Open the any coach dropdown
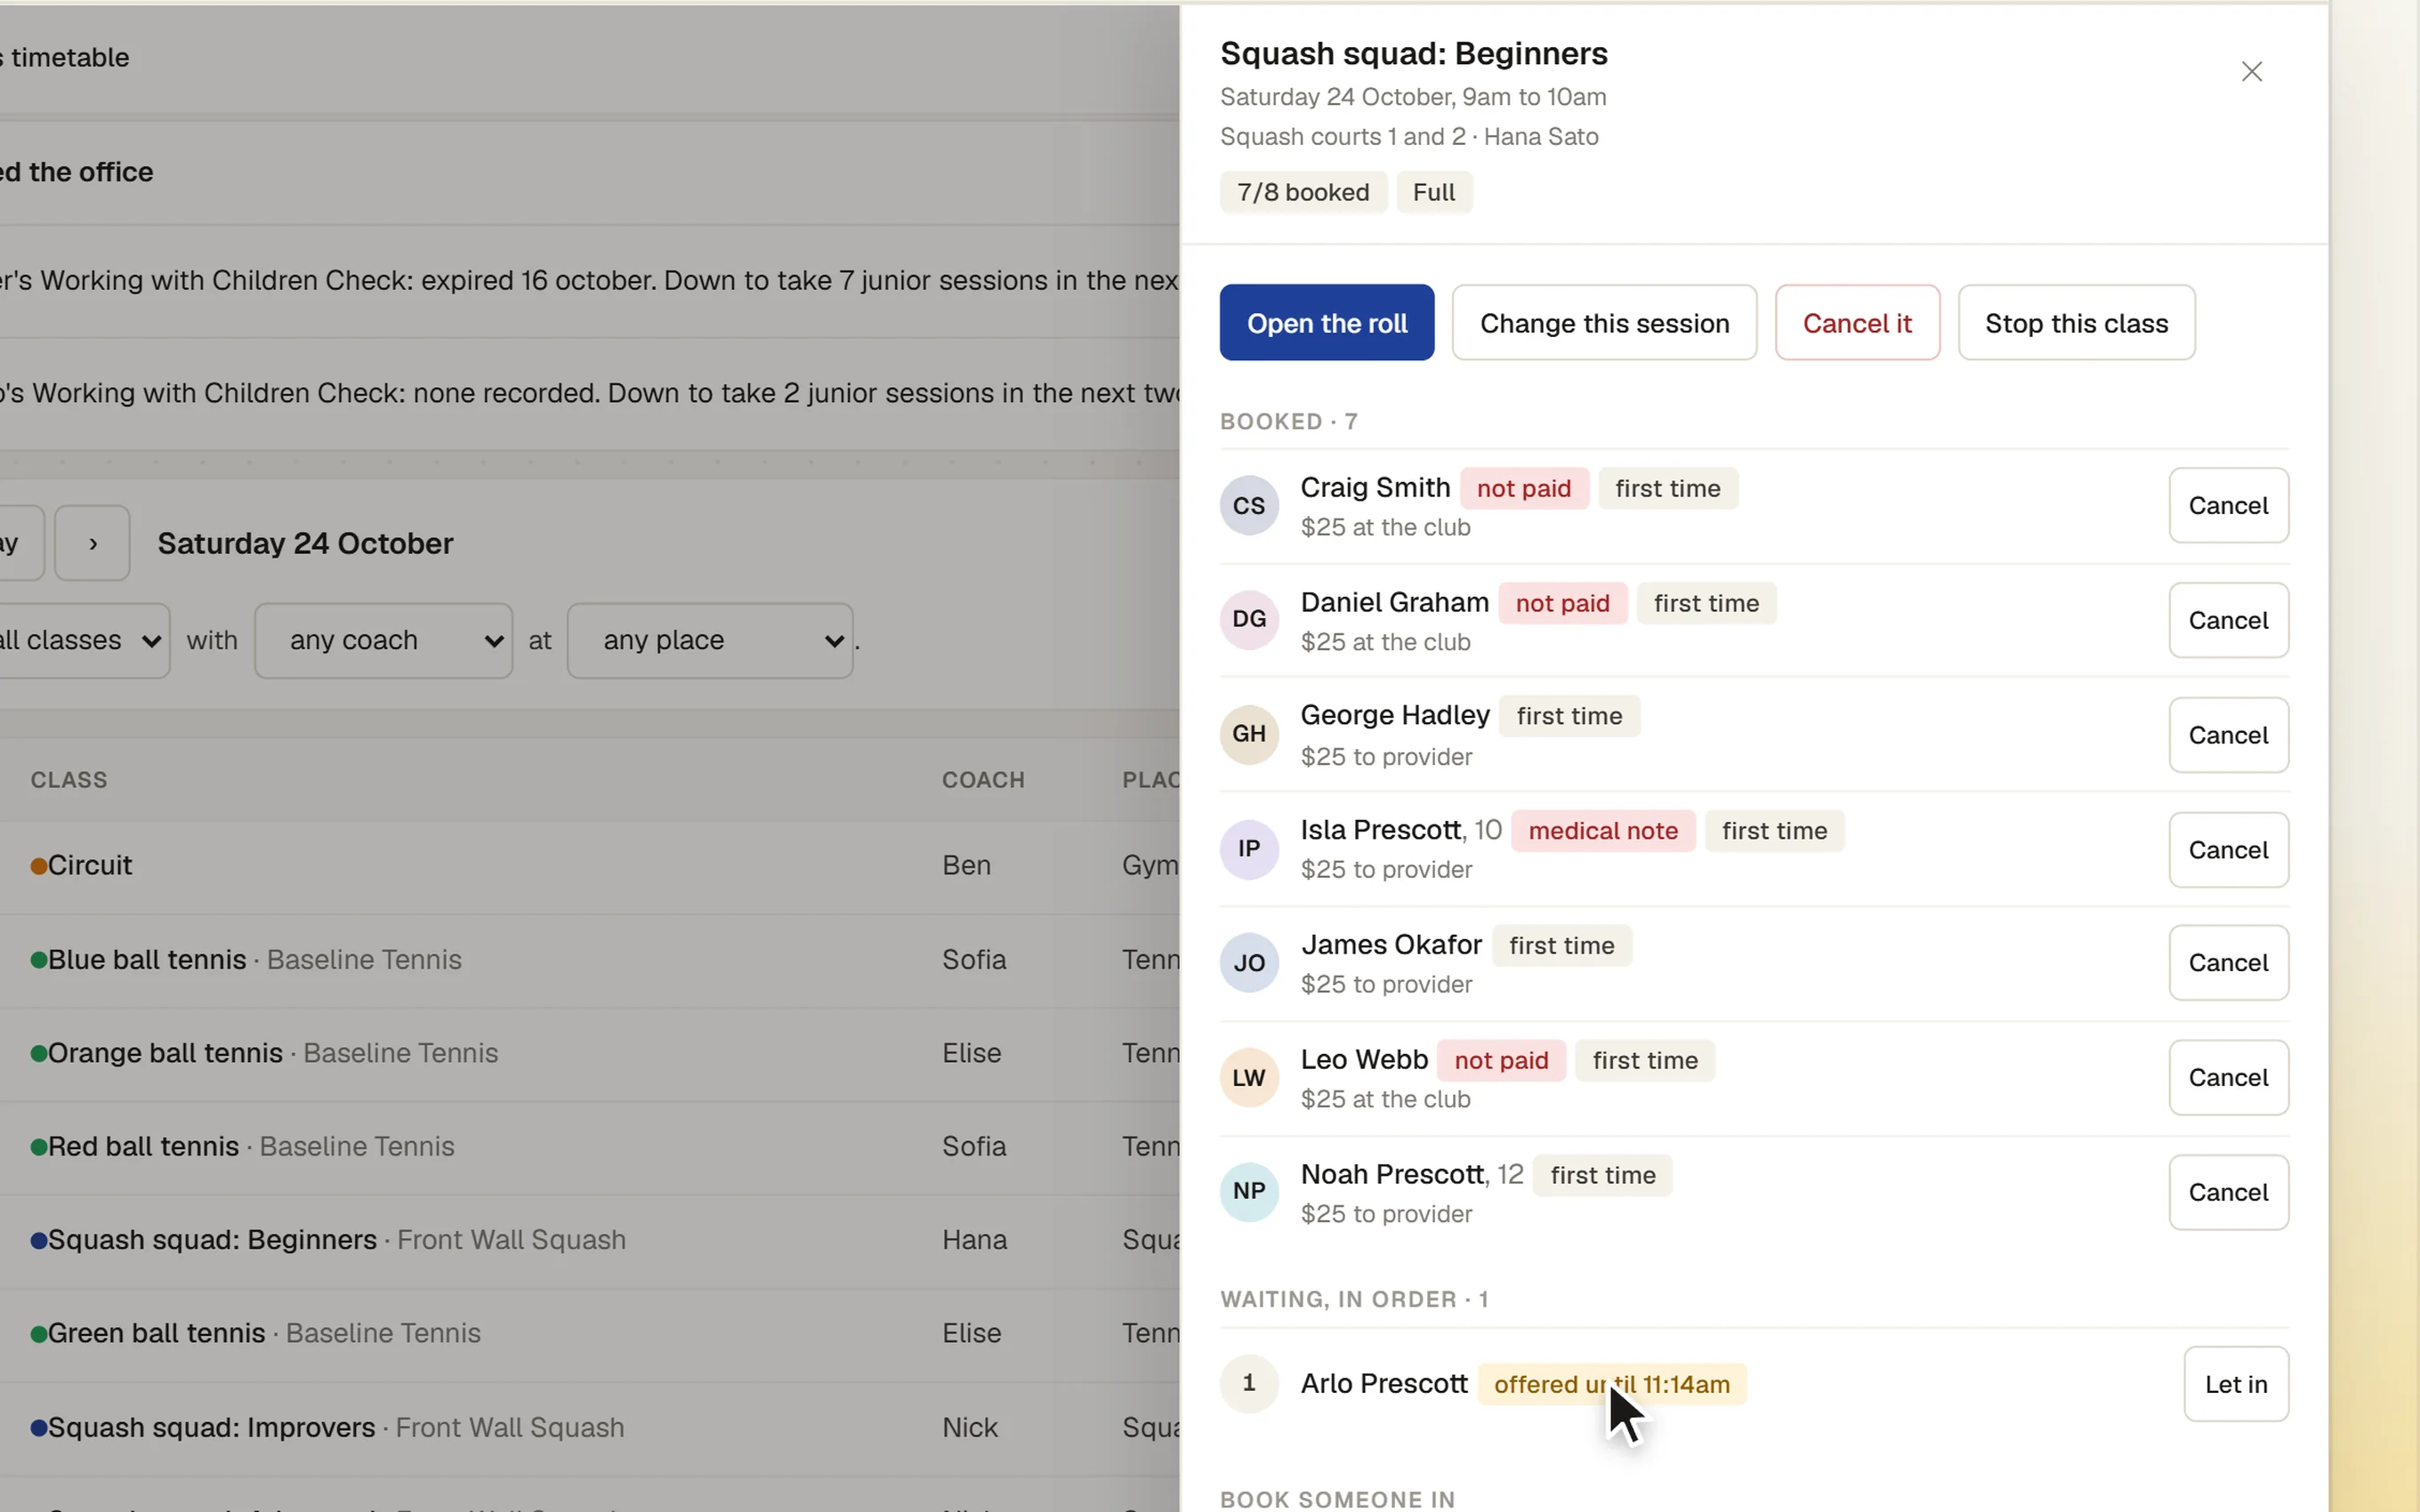 (x=384, y=641)
